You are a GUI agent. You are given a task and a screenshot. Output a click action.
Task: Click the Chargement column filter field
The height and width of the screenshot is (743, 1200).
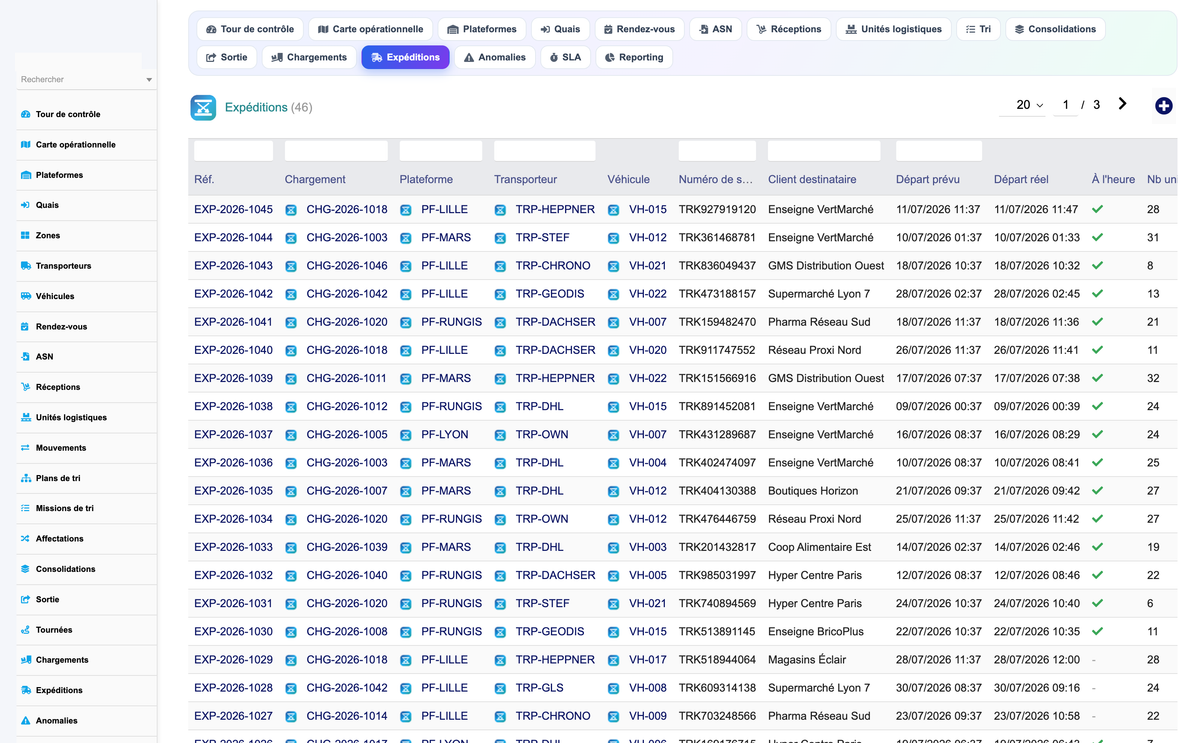point(336,151)
